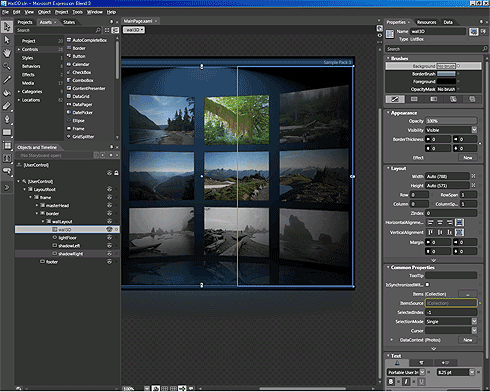The image size is (490, 392).
Task: Choose the Solid color brush editor
Action: tap(414, 99)
